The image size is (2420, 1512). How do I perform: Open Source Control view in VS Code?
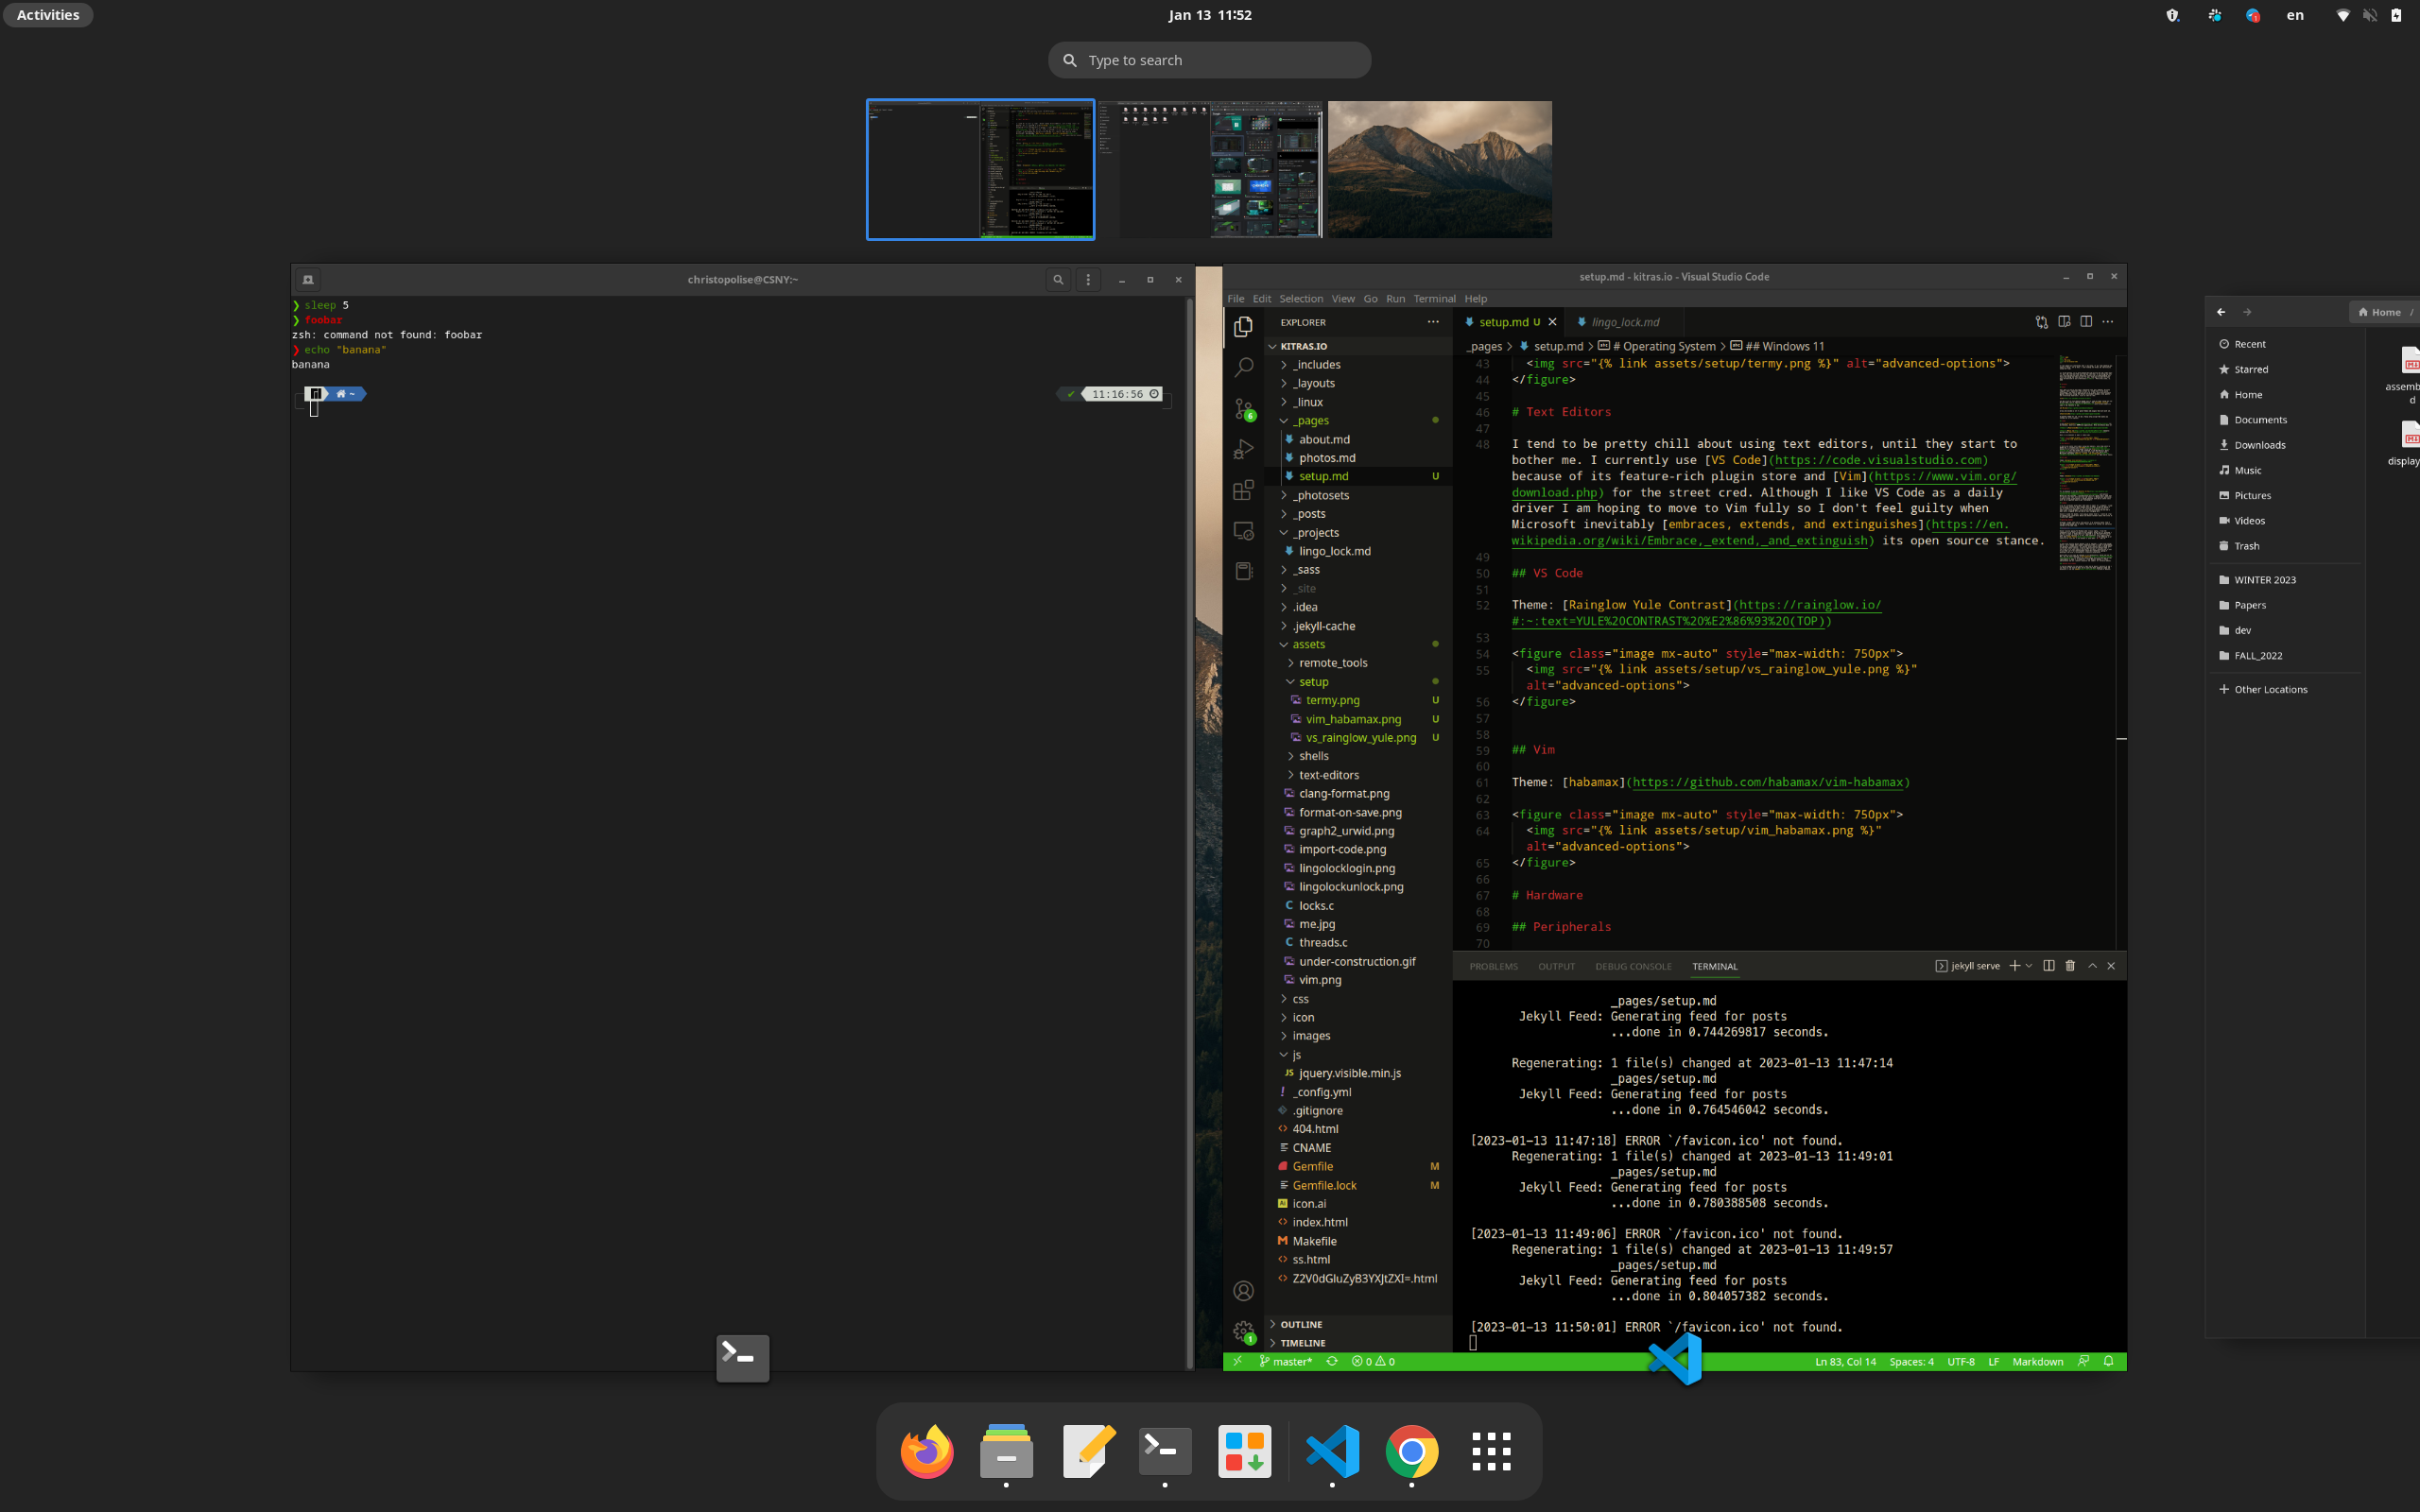pyautogui.click(x=1243, y=409)
